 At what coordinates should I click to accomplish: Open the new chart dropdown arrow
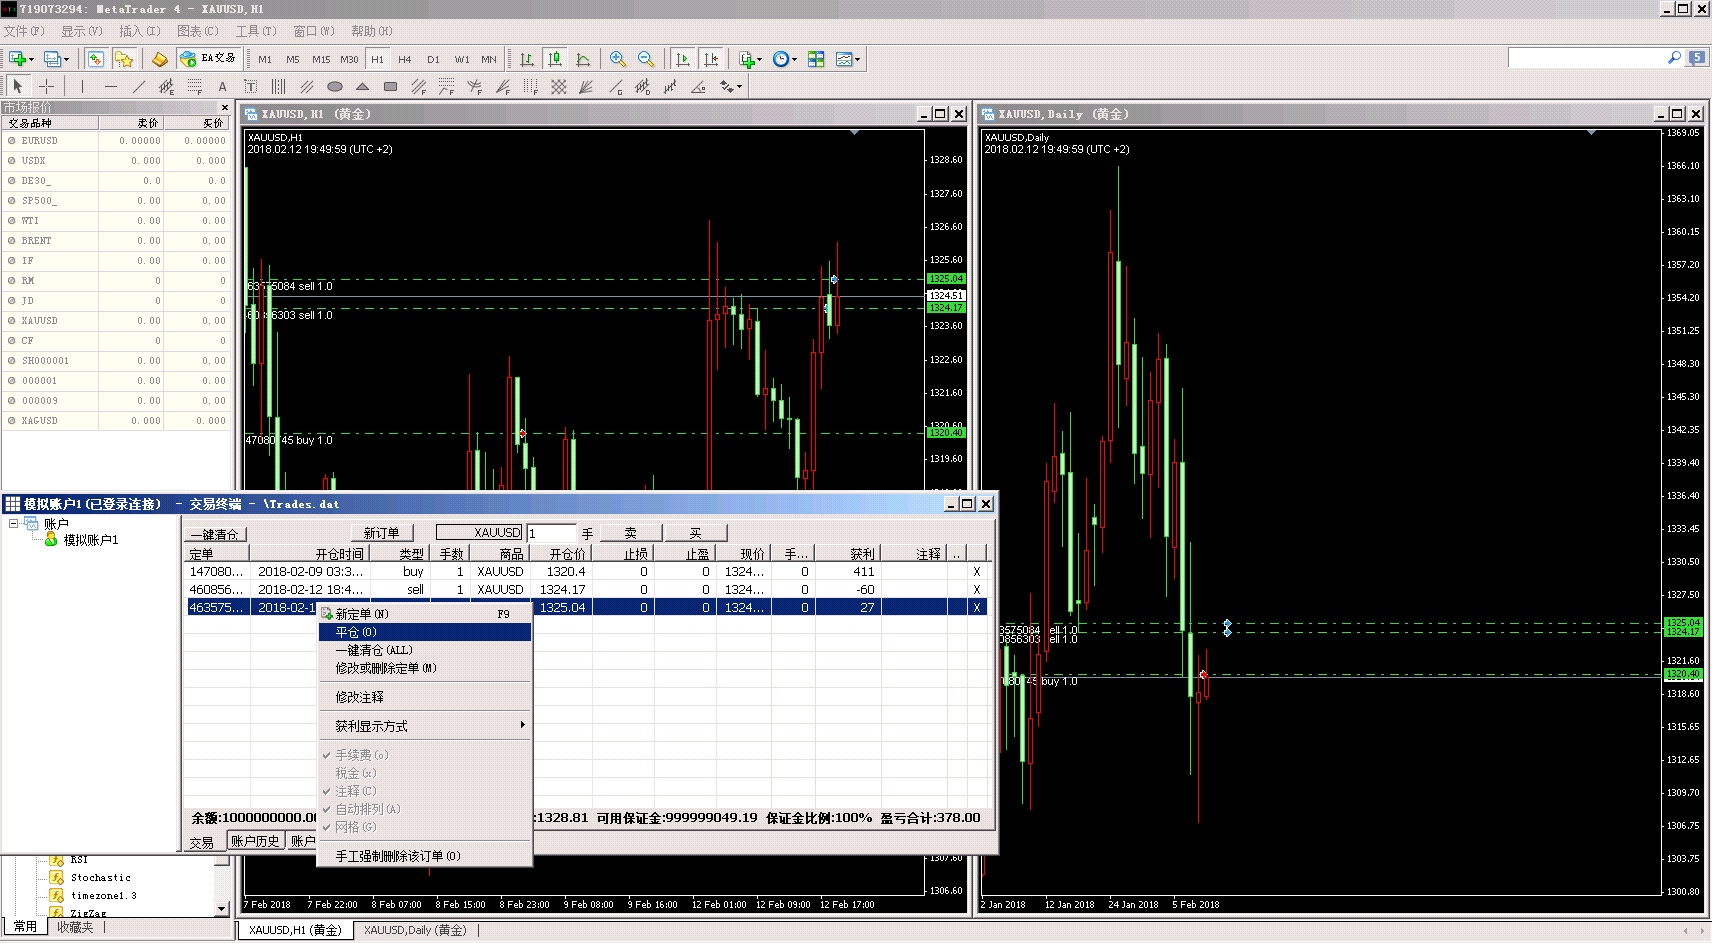coord(31,60)
